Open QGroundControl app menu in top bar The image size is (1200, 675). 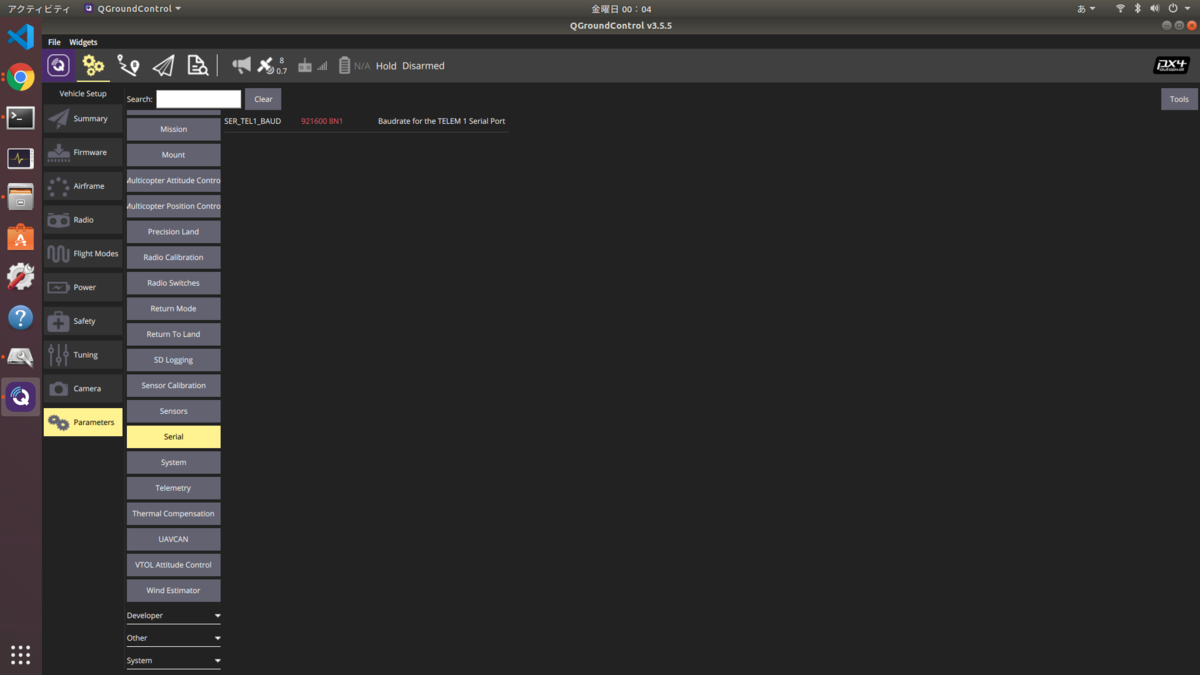(133, 8)
